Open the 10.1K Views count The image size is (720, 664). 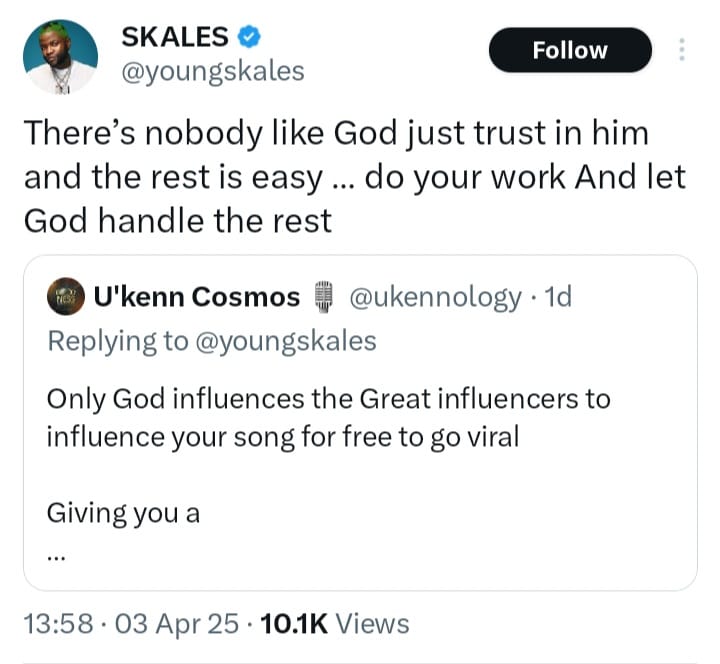pos(334,624)
